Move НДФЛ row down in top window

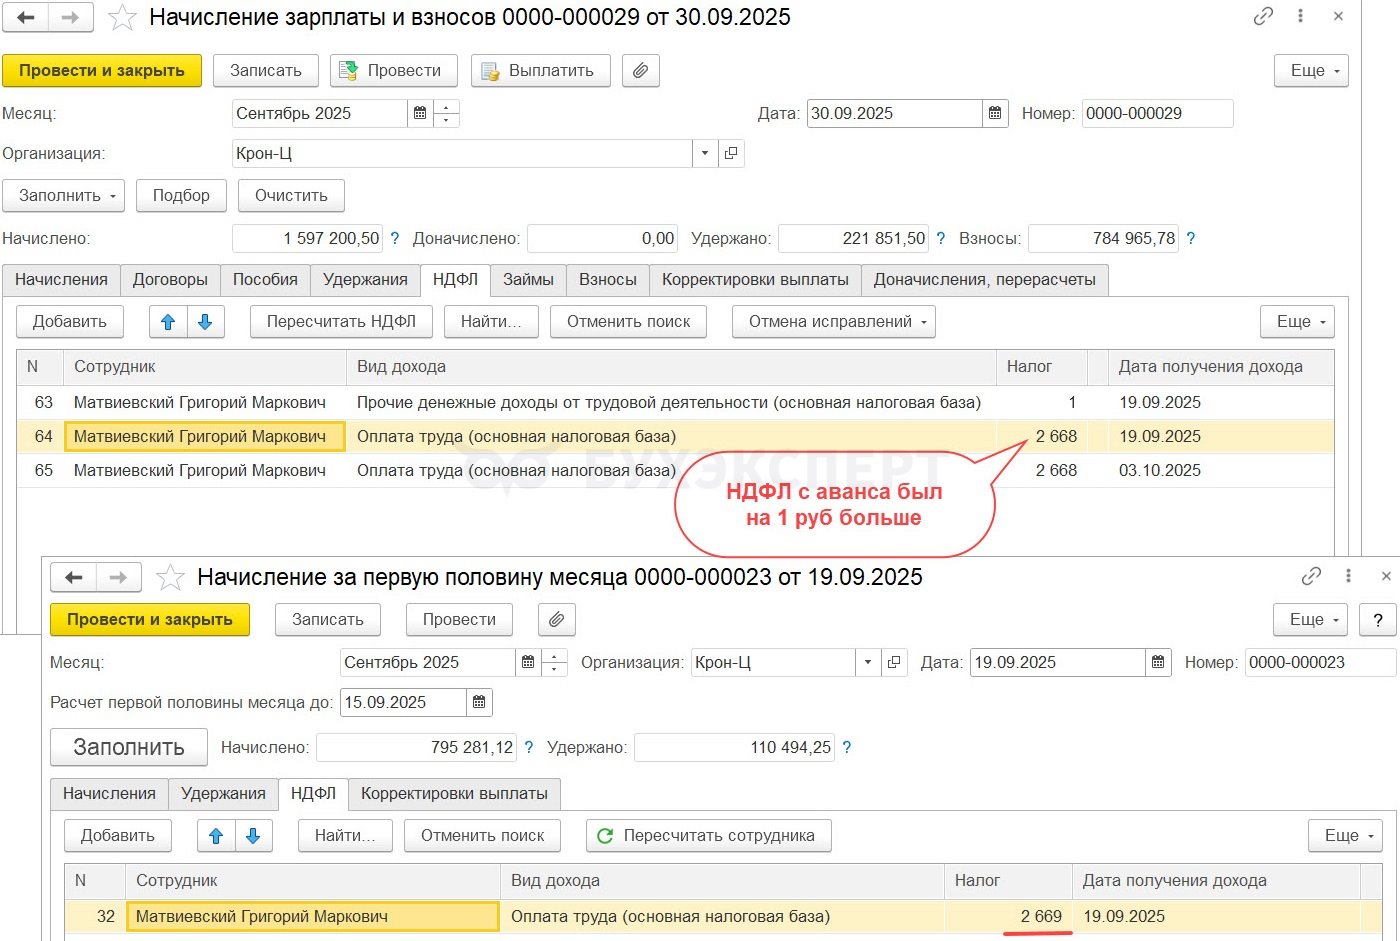coord(205,322)
